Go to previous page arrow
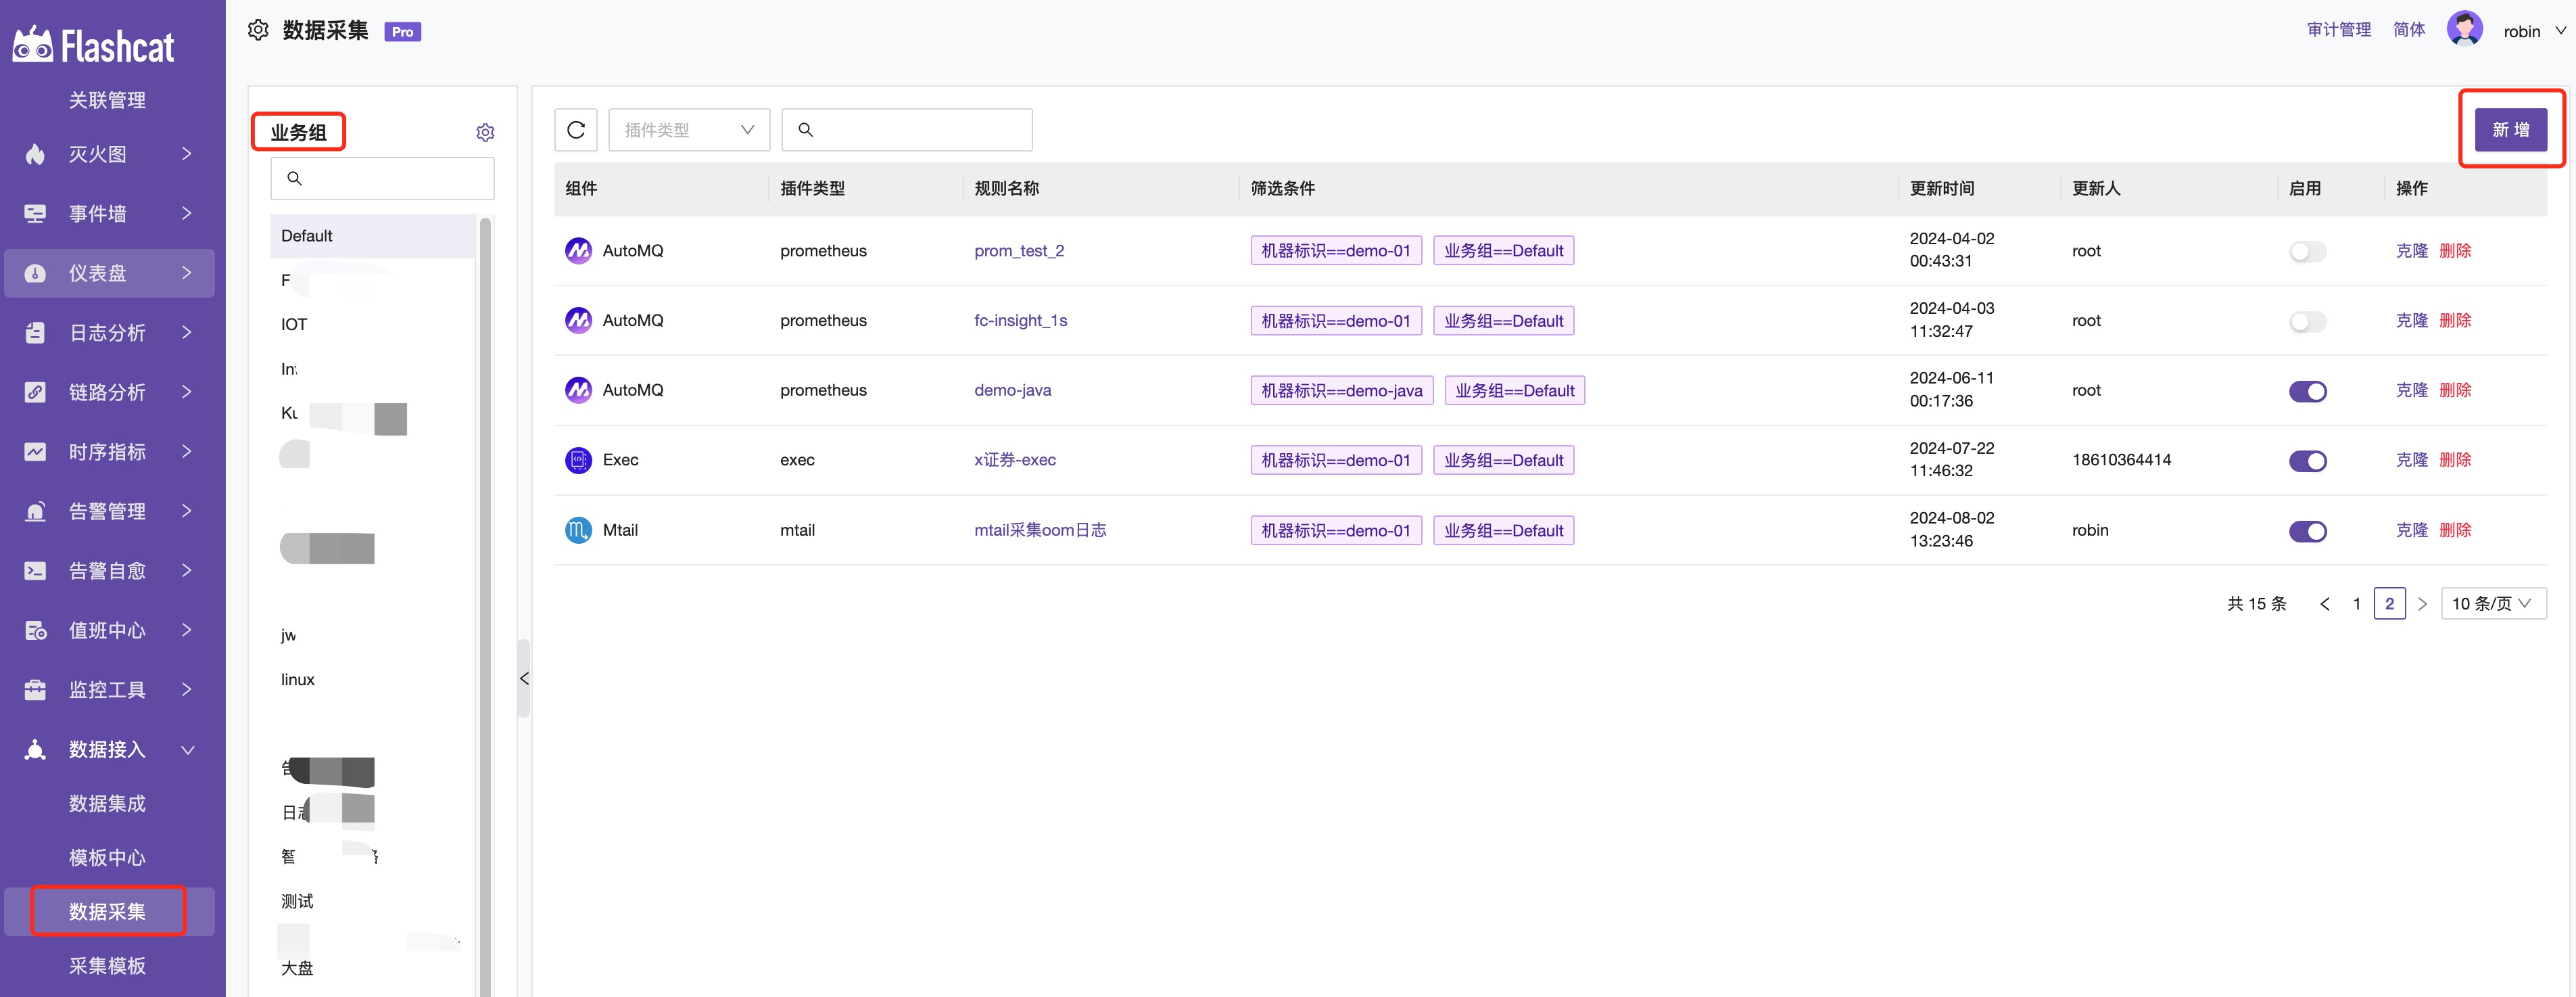2576x997 pixels. (x=2324, y=603)
